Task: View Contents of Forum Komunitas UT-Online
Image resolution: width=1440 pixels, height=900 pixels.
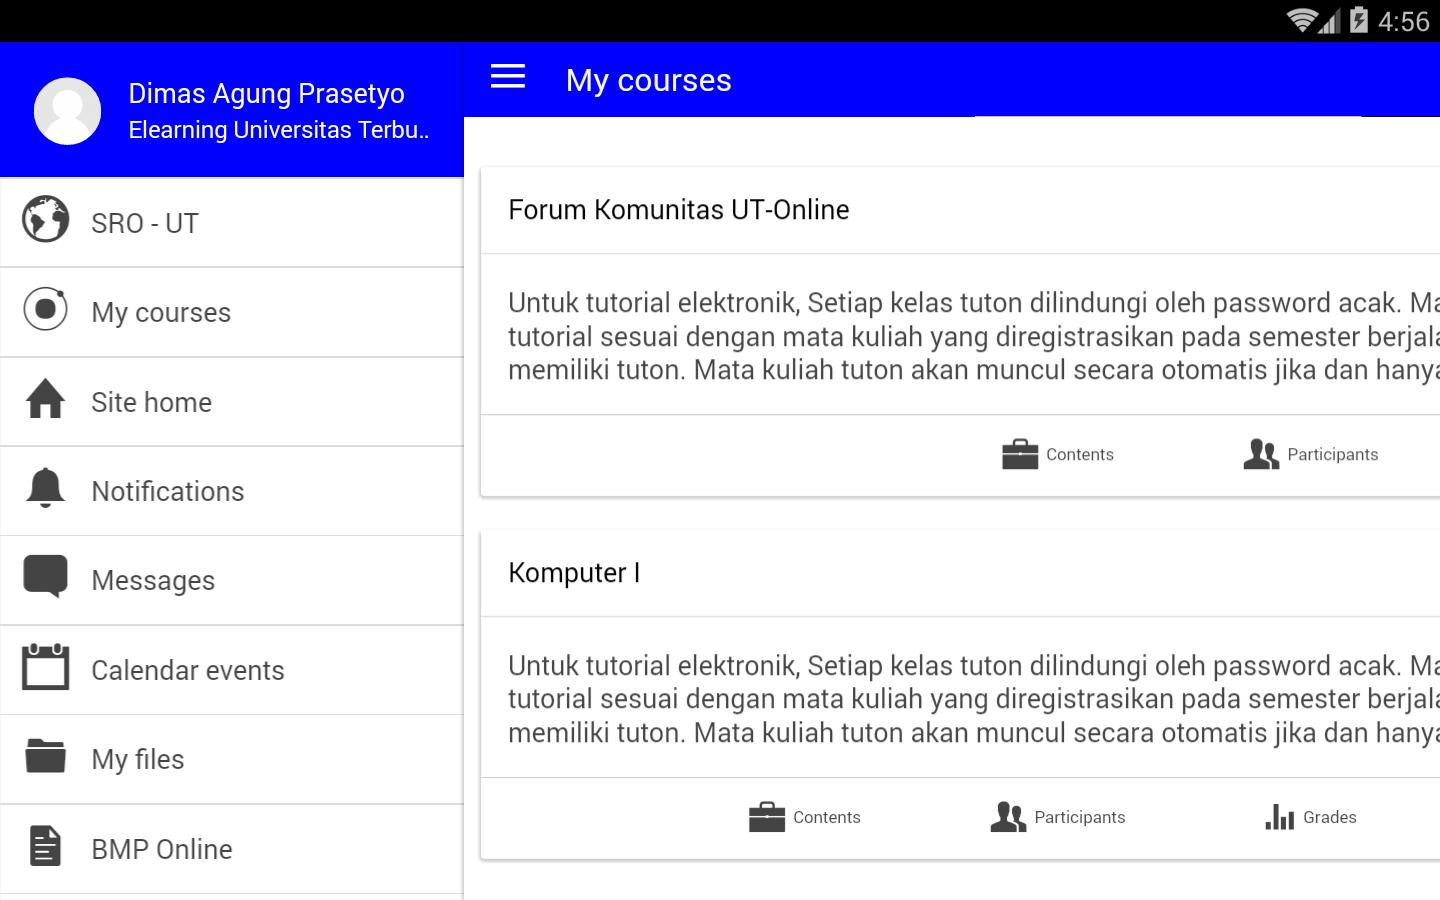Action: click(1058, 454)
